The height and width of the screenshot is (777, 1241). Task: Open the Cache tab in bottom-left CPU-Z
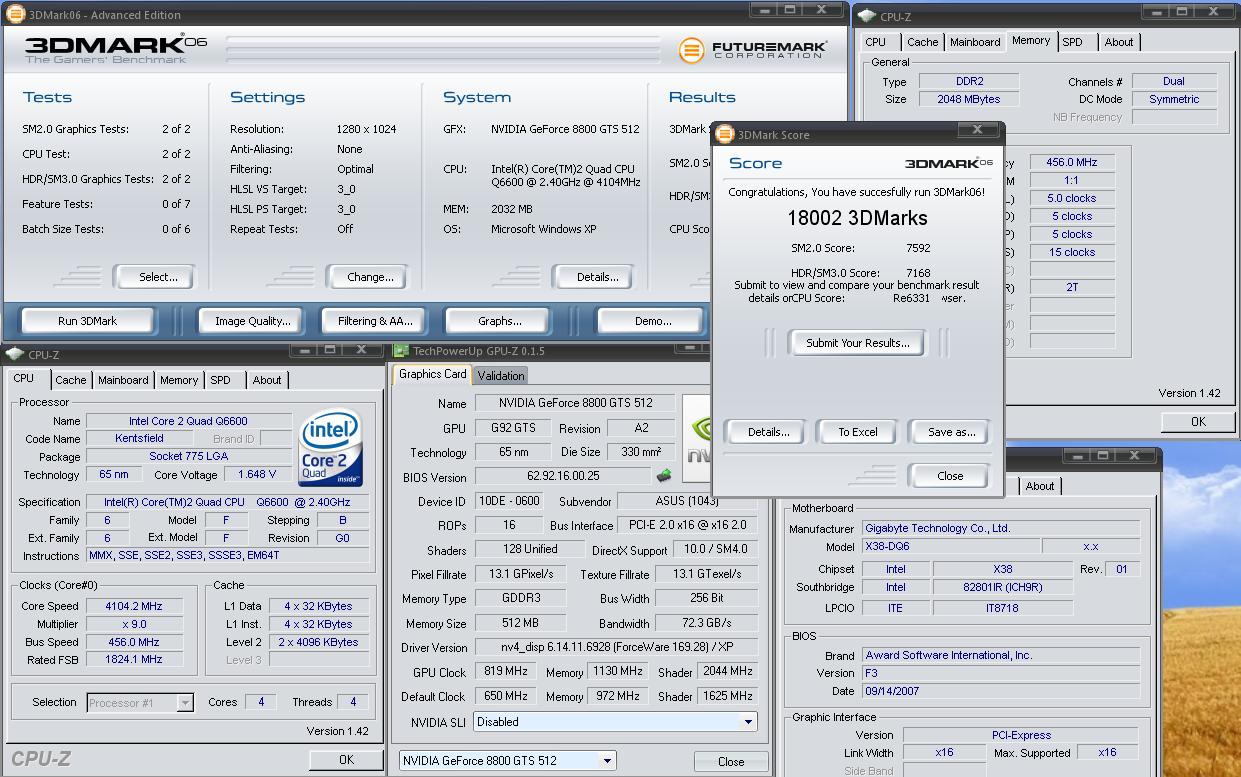coord(71,380)
